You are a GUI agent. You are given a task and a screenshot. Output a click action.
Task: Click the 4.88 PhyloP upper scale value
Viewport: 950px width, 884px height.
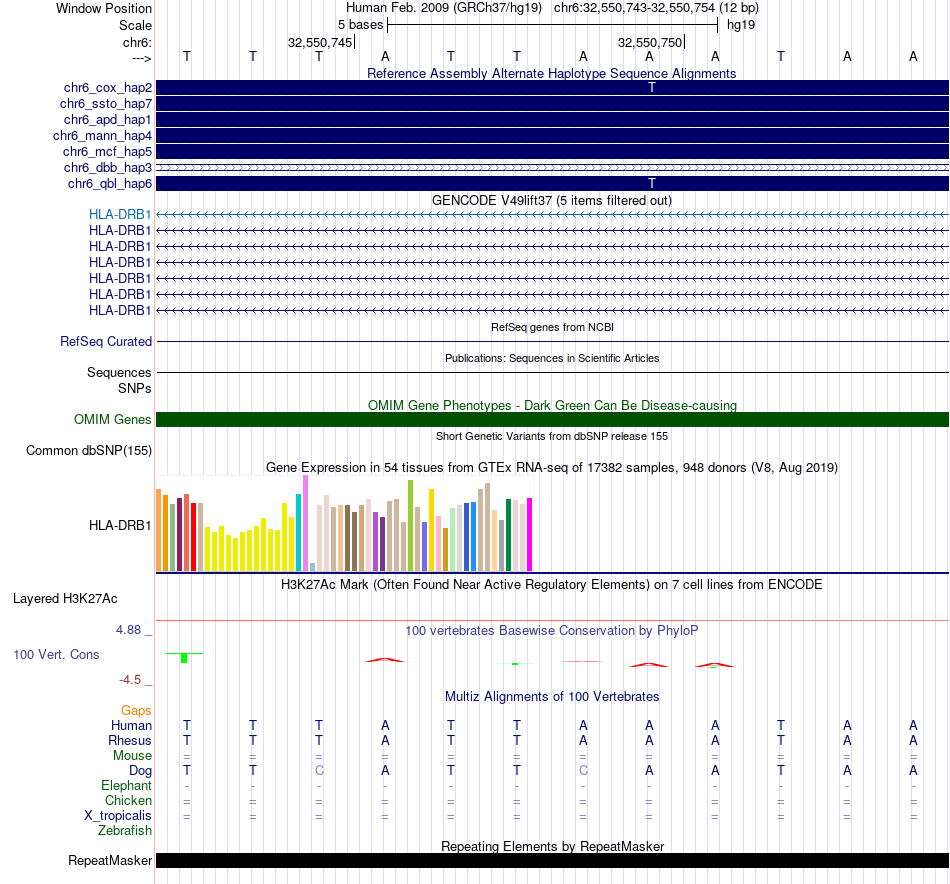tap(128, 630)
